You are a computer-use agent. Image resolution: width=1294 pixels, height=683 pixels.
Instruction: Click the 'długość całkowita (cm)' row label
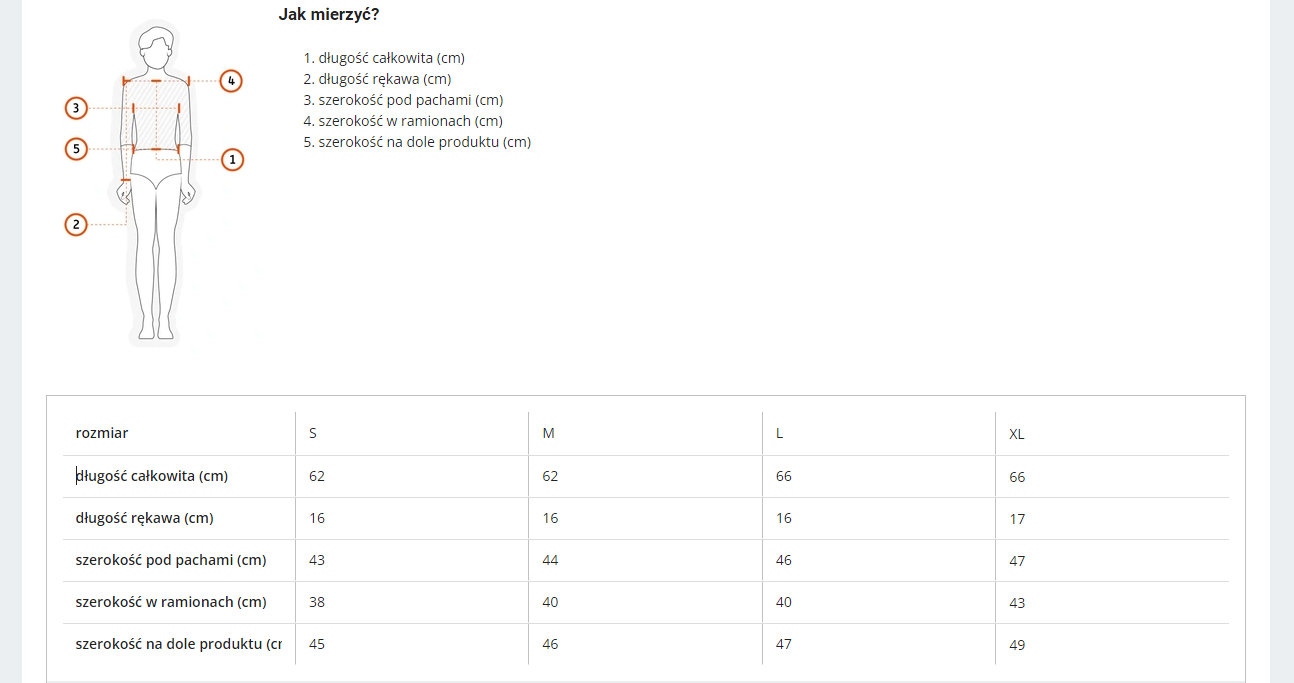click(x=152, y=476)
